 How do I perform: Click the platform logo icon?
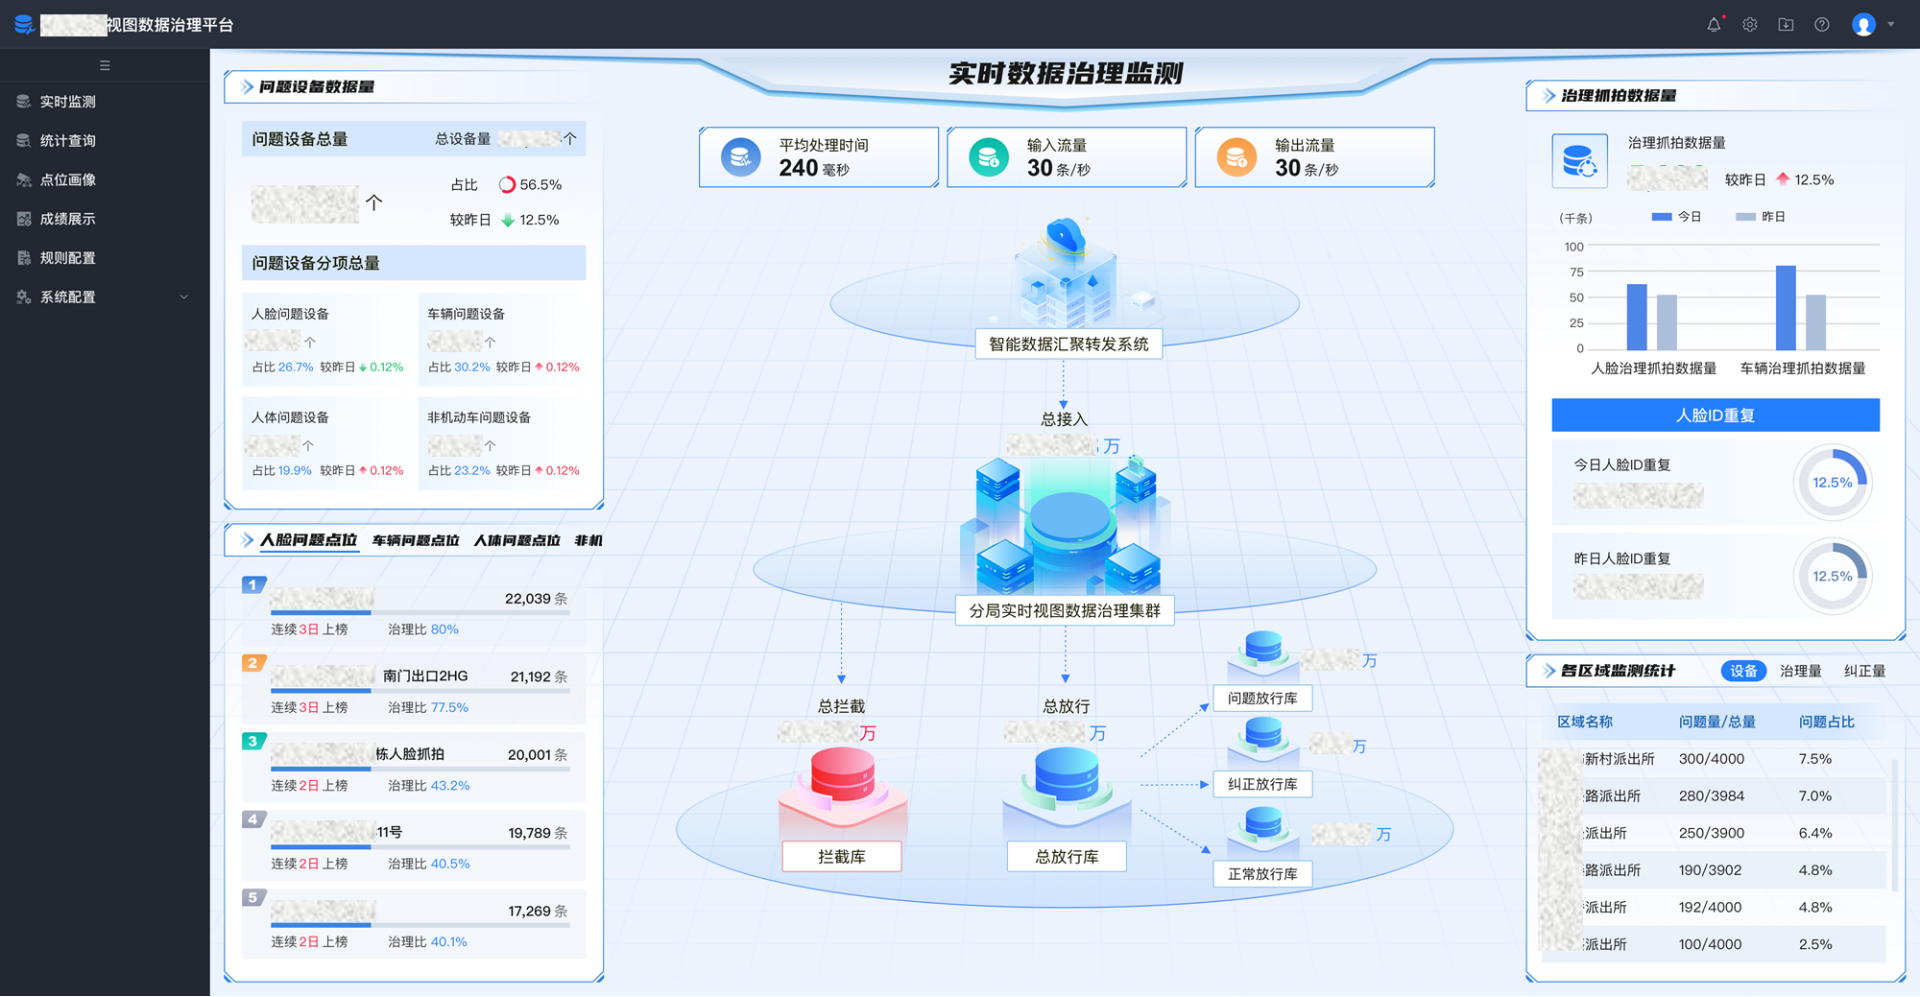24,24
